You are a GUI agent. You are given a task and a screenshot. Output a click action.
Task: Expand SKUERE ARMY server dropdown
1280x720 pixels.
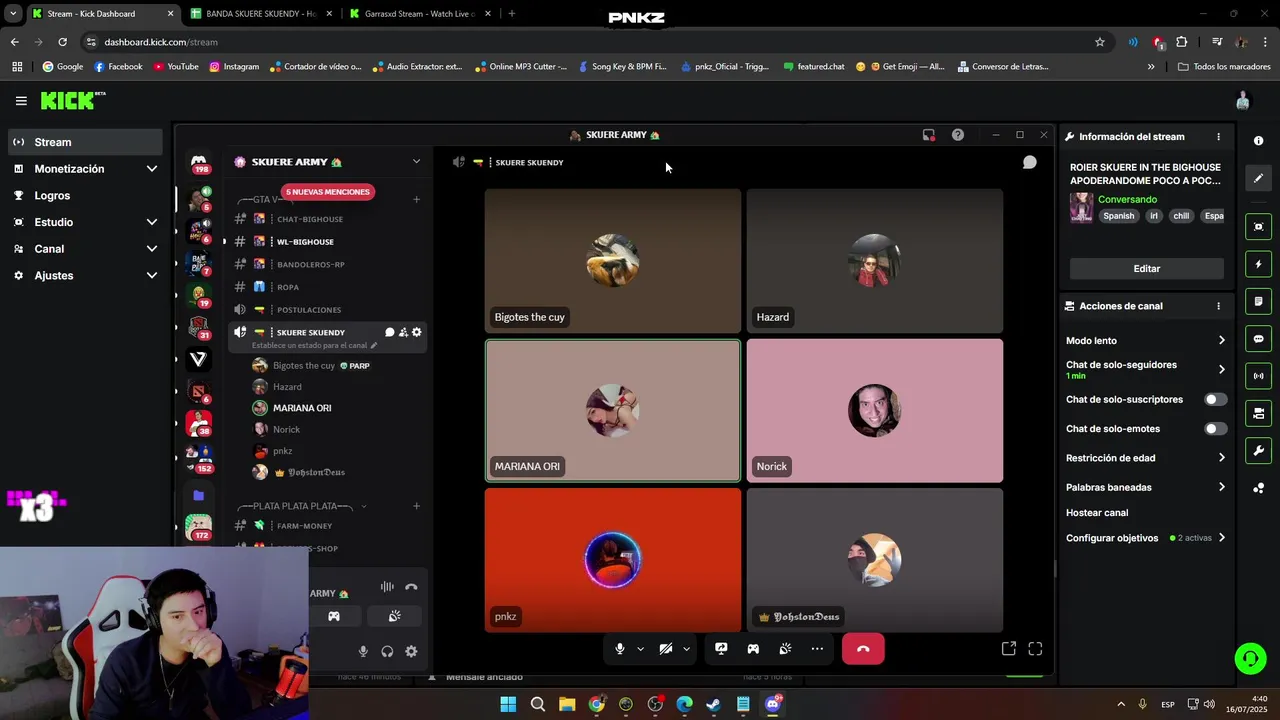click(x=416, y=162)
